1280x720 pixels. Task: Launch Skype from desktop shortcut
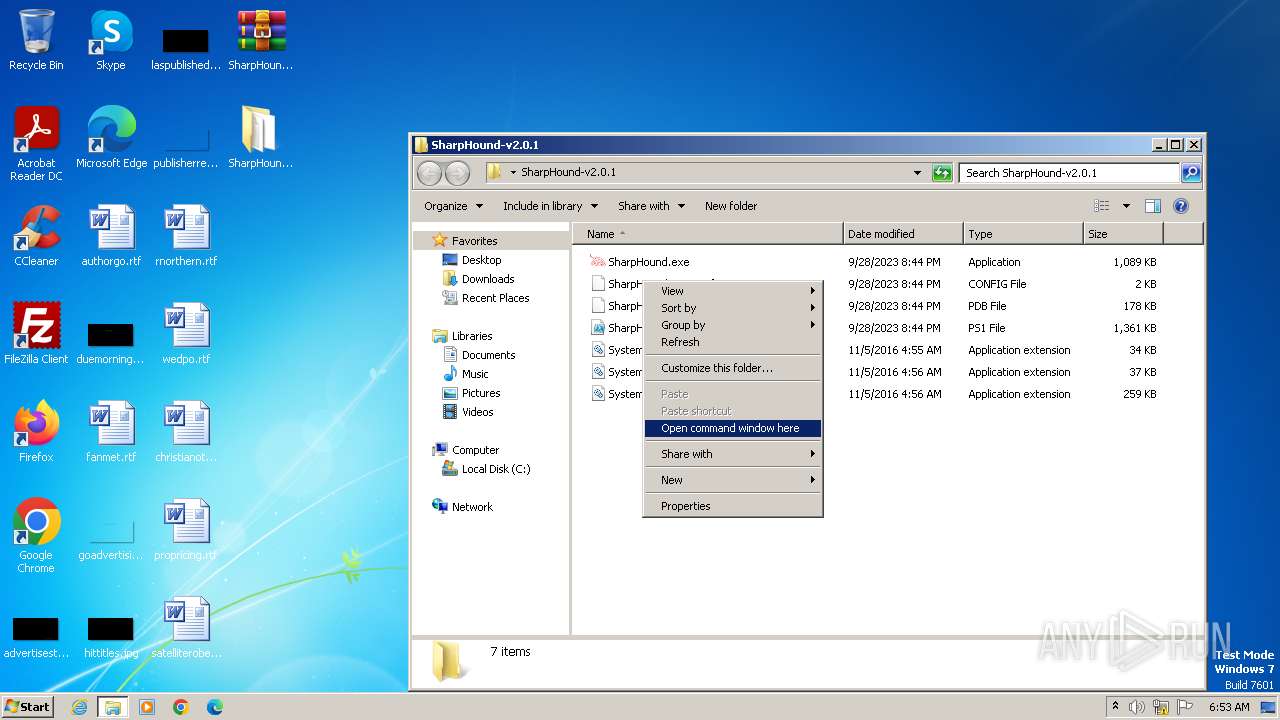(110, 40)
